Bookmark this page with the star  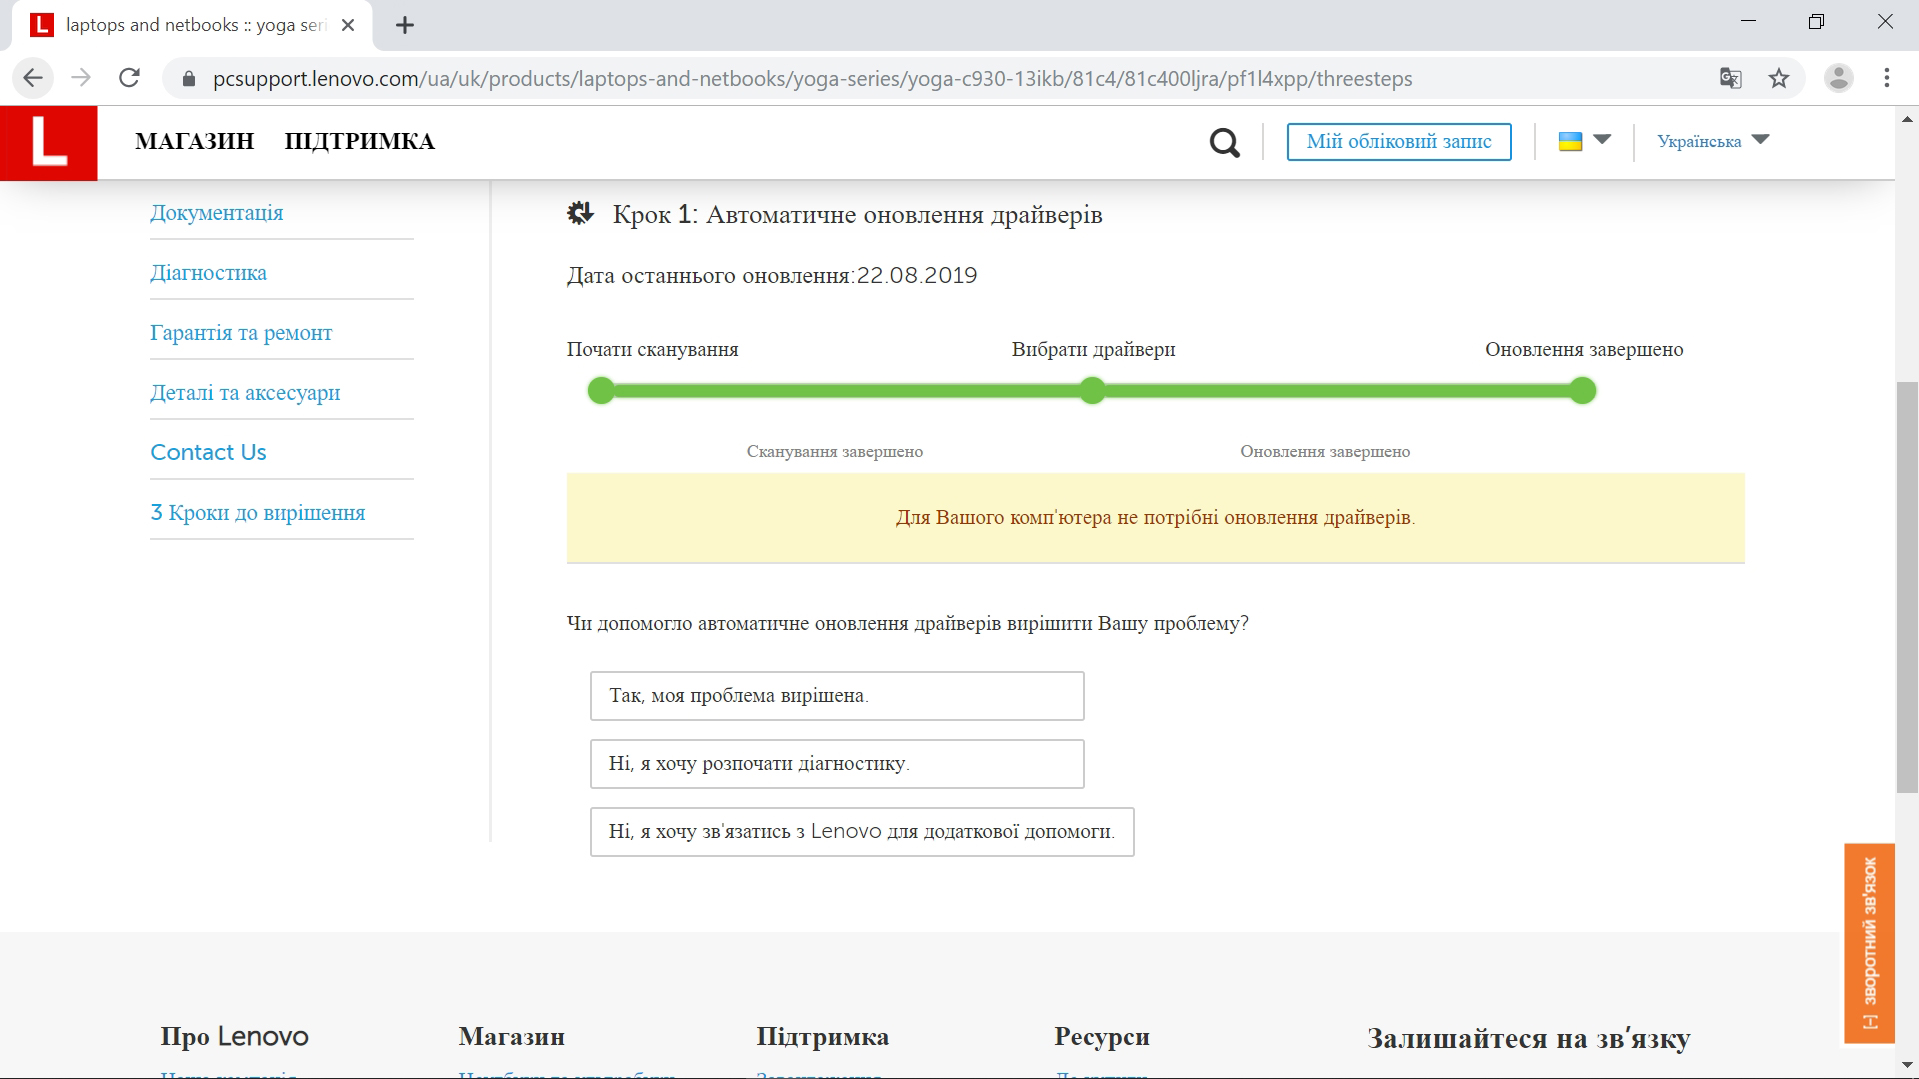tap(1778, 78)
